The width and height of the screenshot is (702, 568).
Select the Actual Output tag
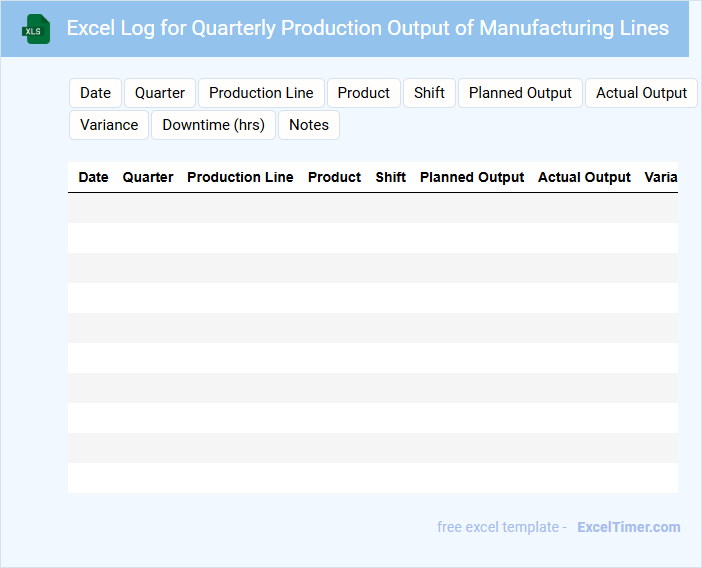pos(641,93)
